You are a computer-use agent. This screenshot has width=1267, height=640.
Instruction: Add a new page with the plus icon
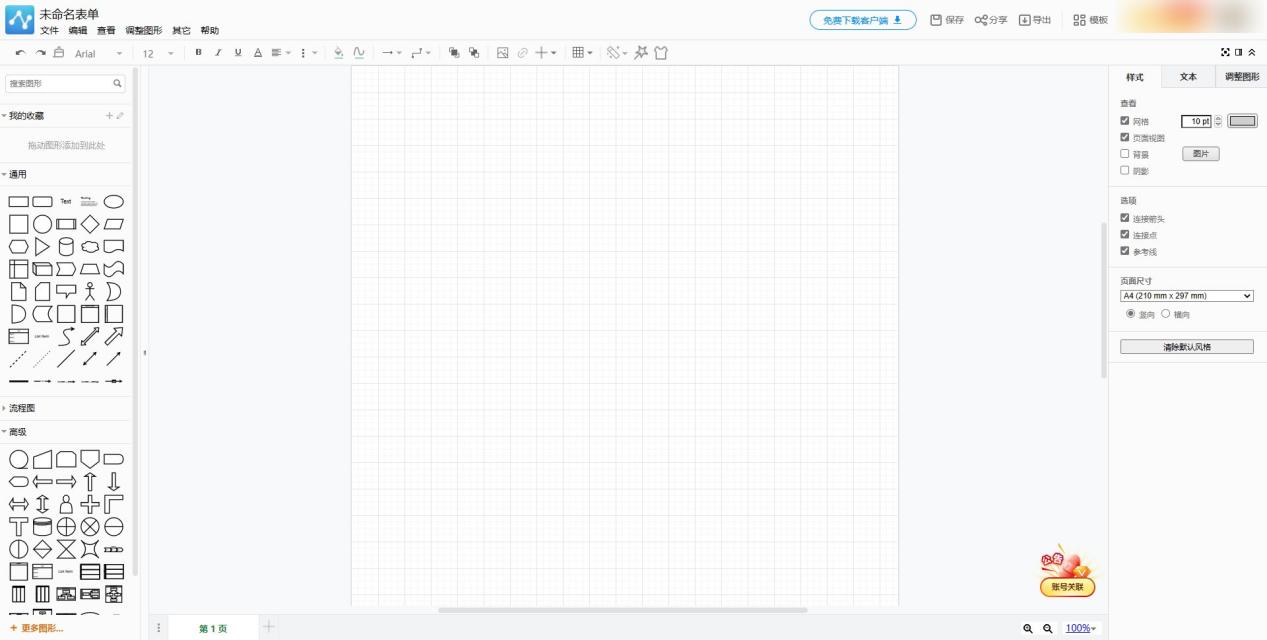(268, 627)
